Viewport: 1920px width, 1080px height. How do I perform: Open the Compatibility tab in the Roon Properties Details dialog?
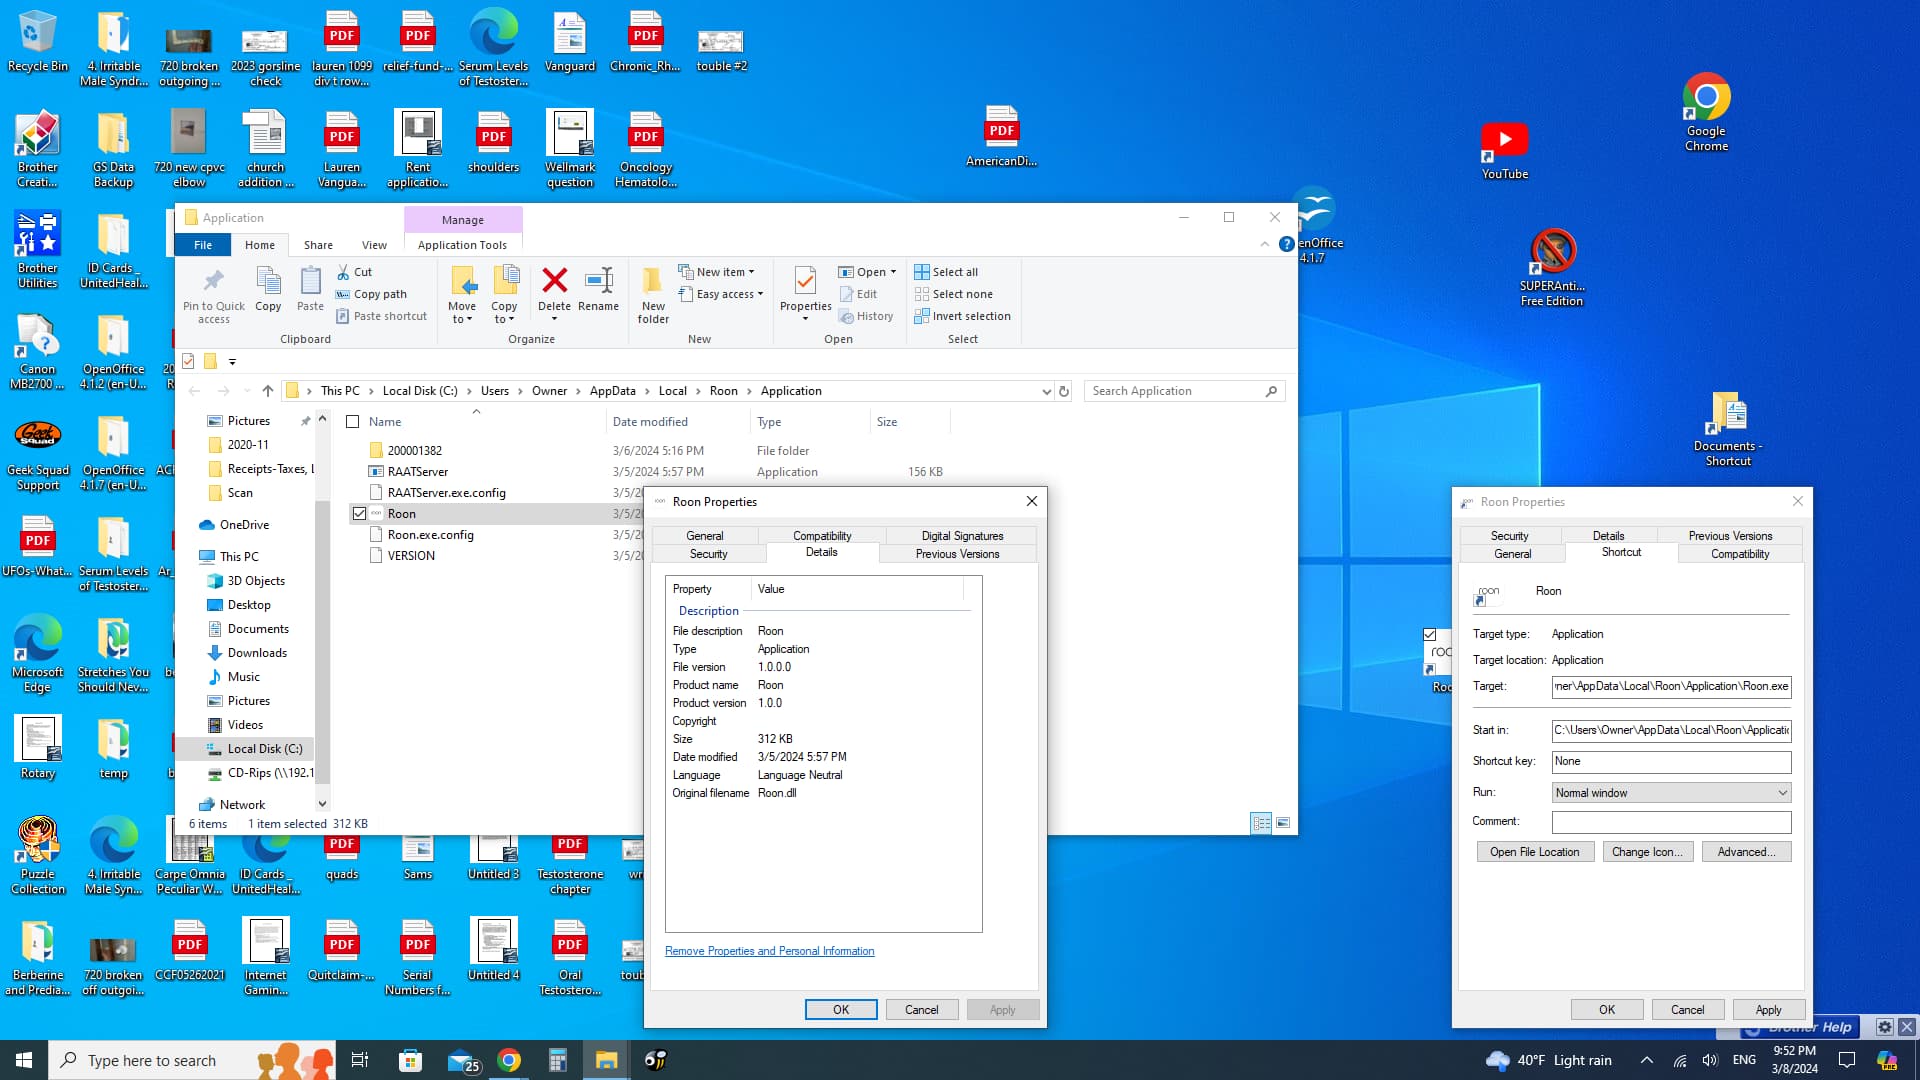point(822,536)
